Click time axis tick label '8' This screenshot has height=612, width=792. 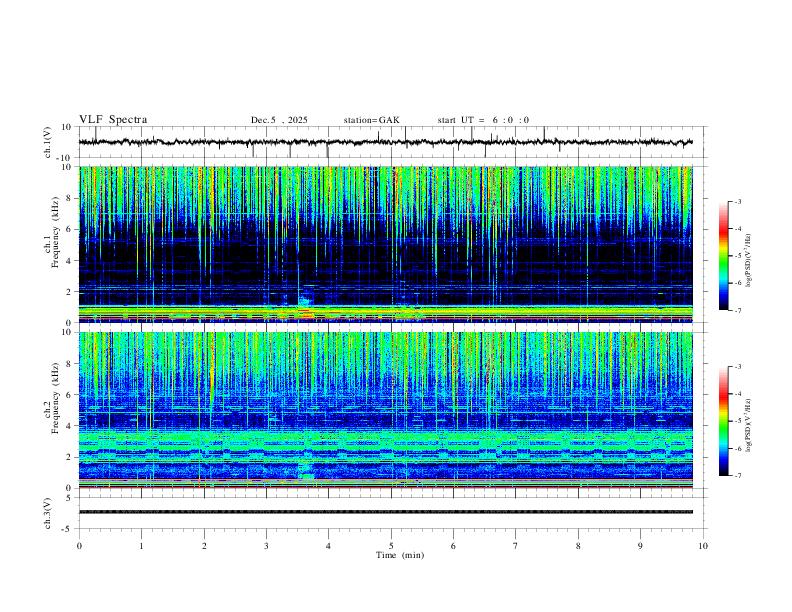(x=578, y=546)
